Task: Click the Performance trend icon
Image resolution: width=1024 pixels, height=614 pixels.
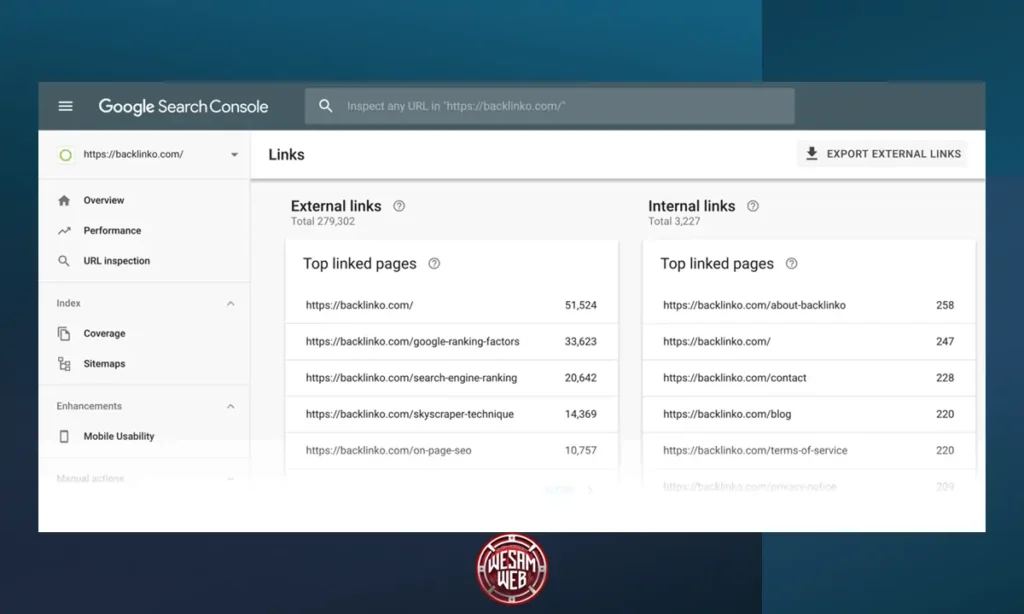Action: [64, 230]
